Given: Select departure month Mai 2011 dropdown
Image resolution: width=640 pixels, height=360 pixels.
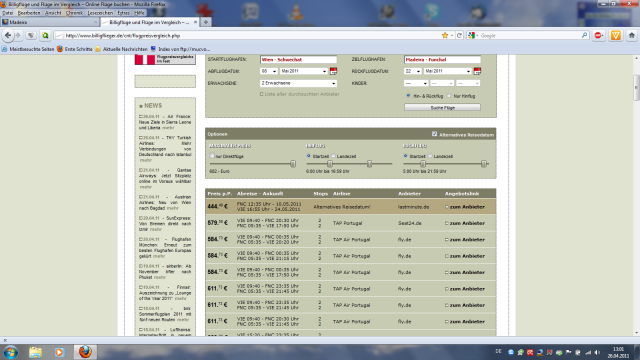Looking at the screenshot, I should click(304, 71).
